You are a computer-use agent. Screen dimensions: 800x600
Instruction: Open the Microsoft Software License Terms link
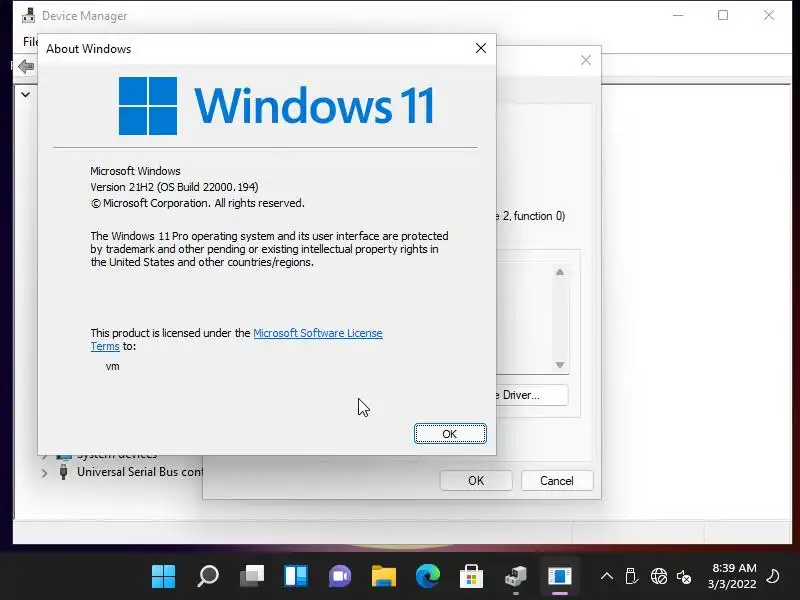317,333
